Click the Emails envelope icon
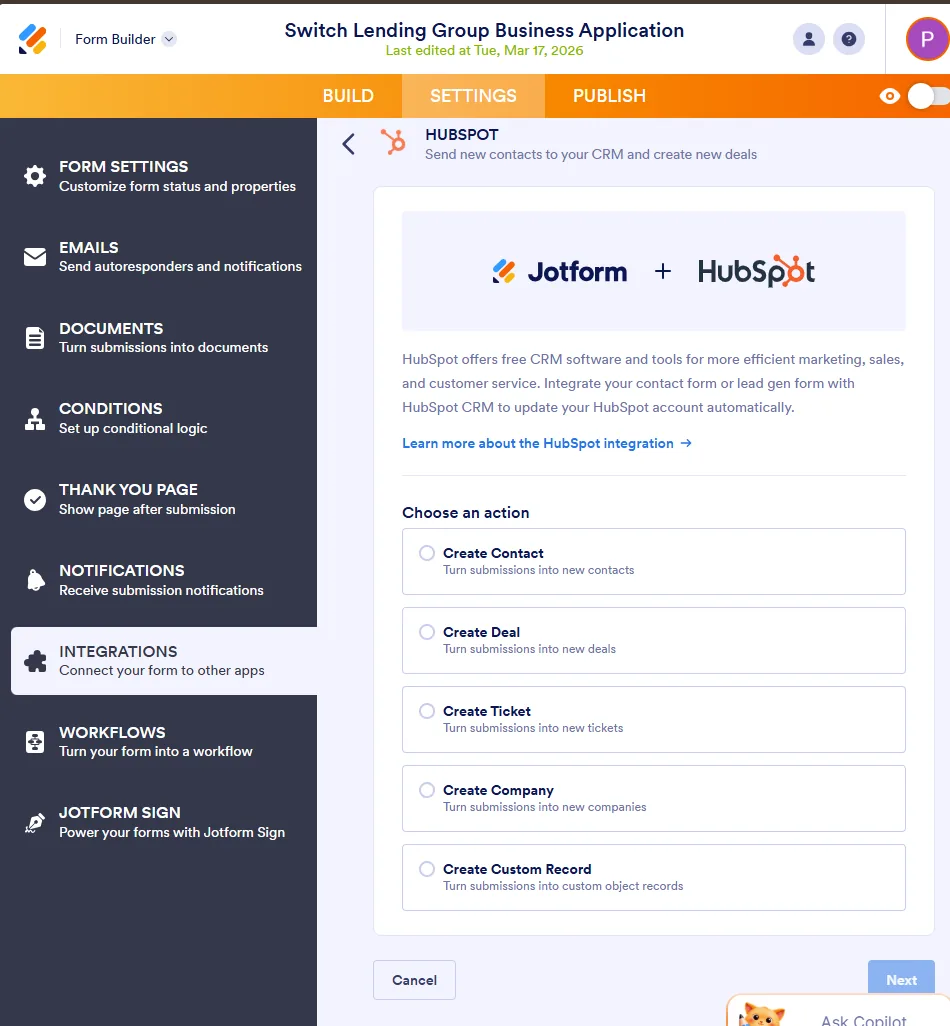 35,257
